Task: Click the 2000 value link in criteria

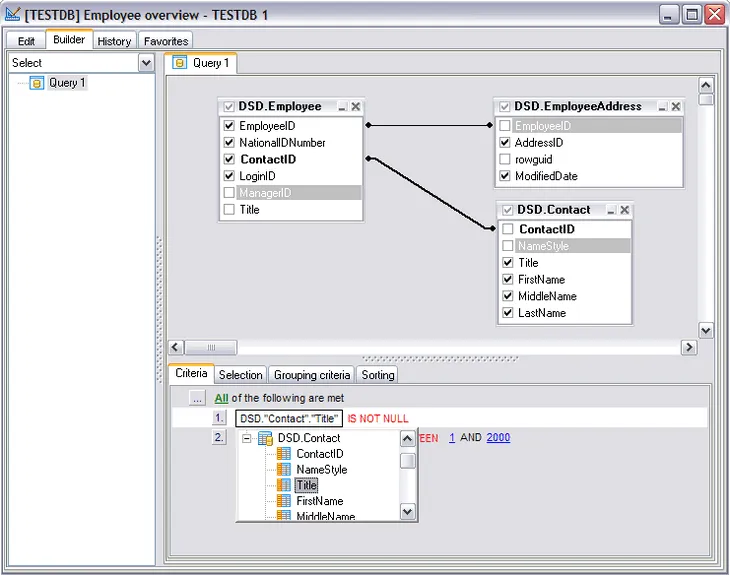Action: [498, 438]
